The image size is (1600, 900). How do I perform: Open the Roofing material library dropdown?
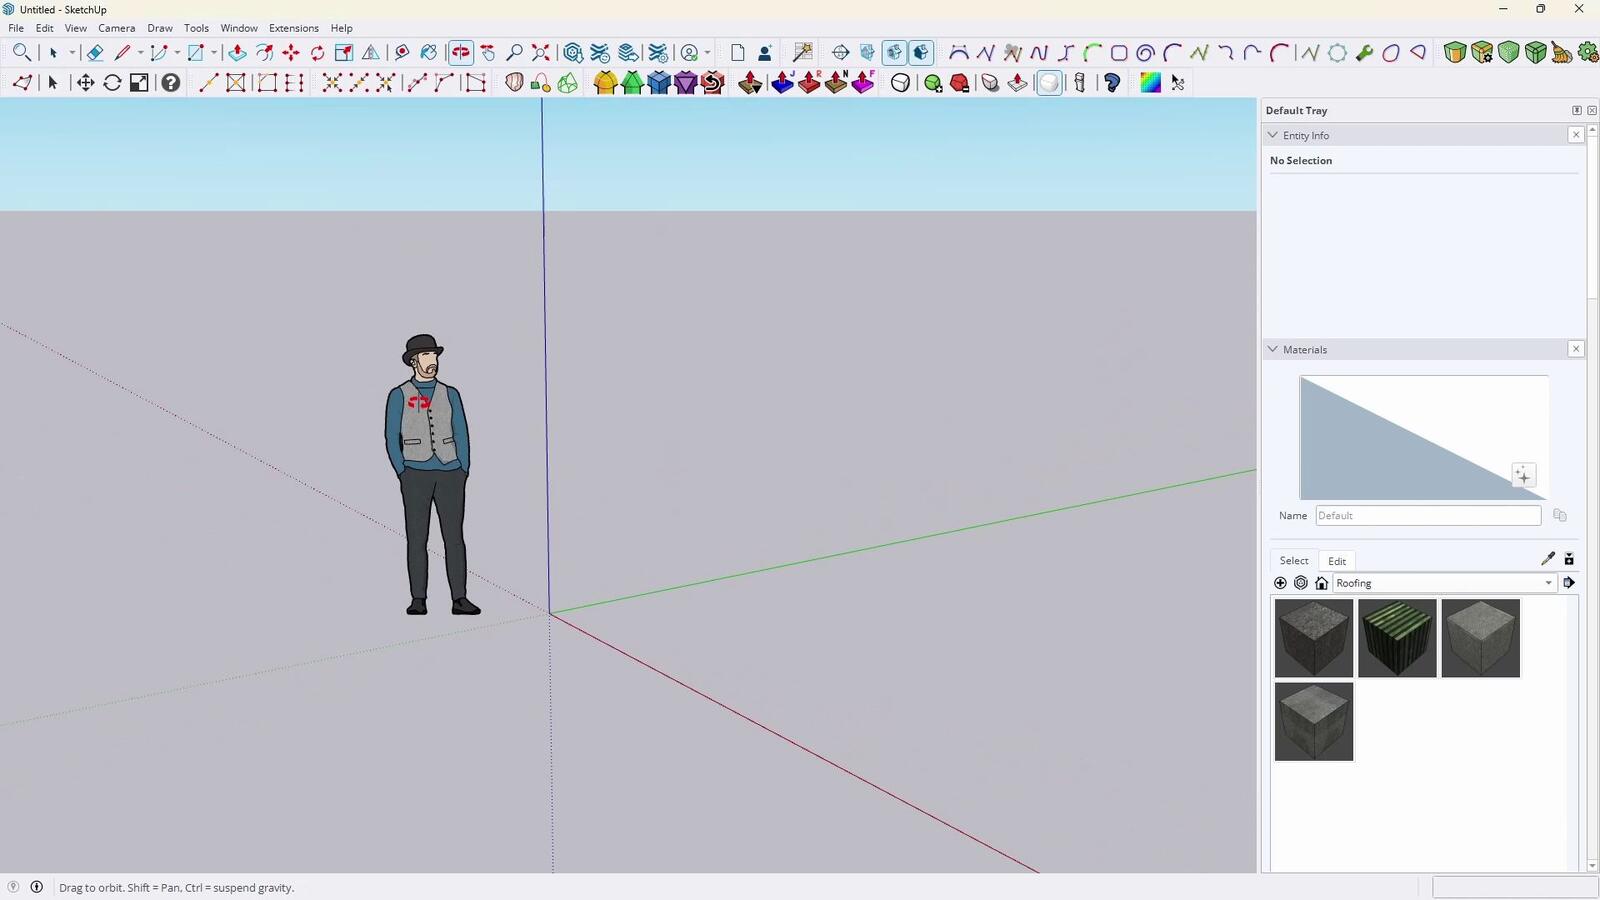point(1548,583)
